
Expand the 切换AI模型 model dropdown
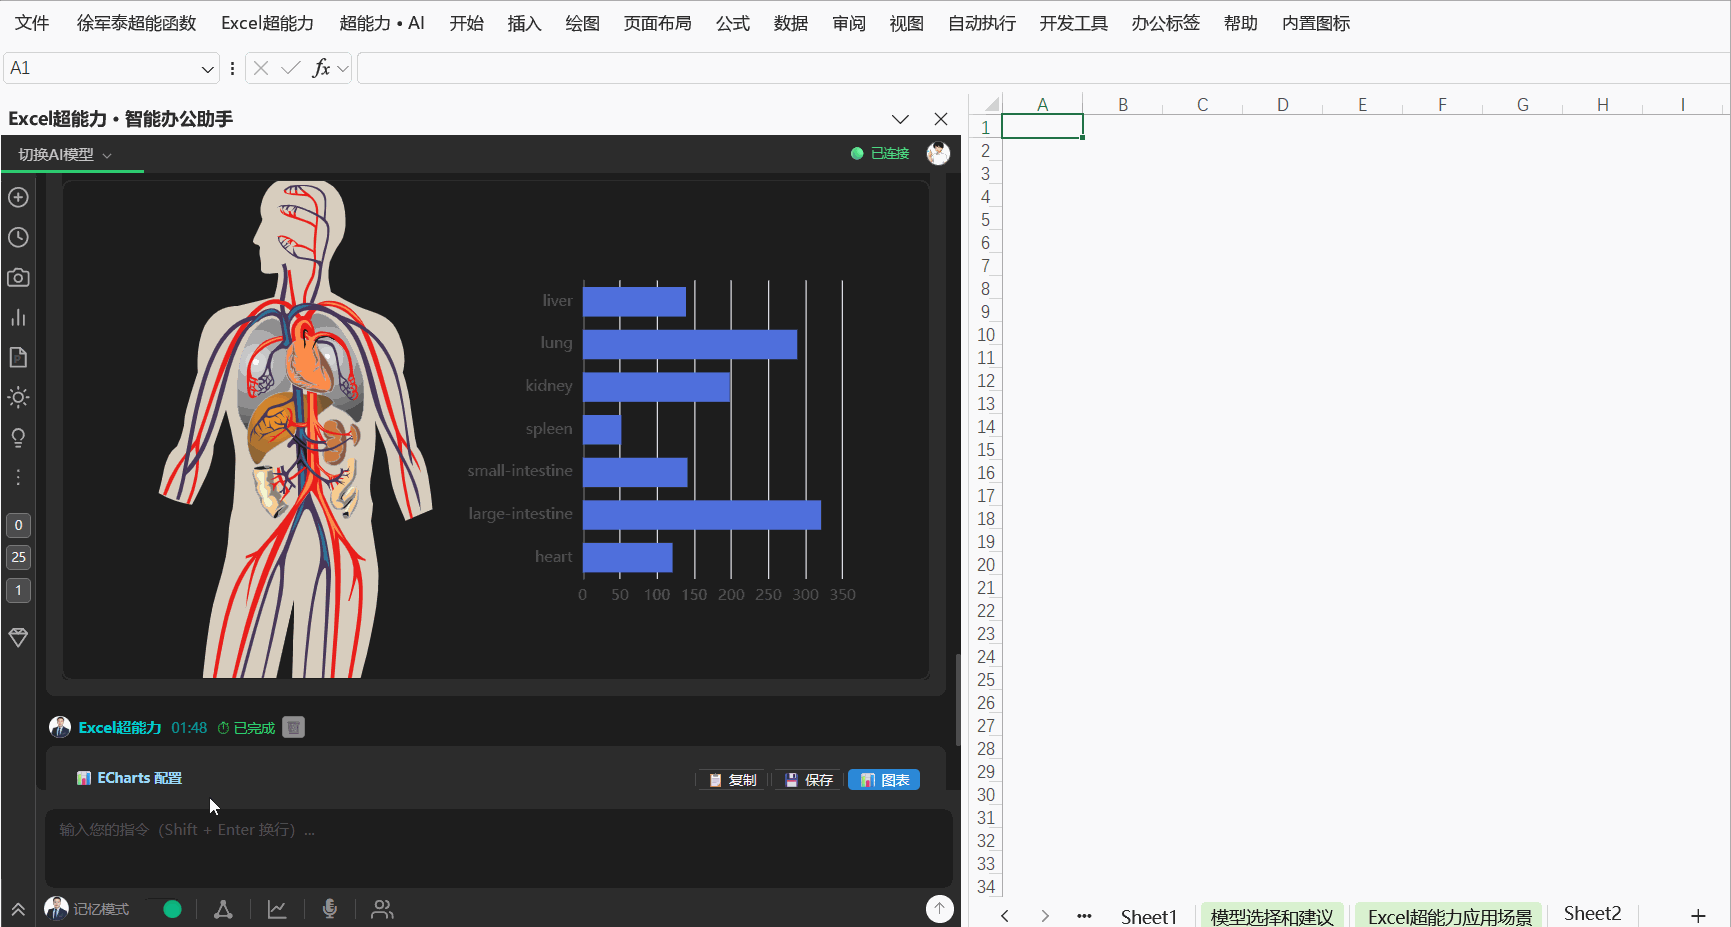coord(65,154)
